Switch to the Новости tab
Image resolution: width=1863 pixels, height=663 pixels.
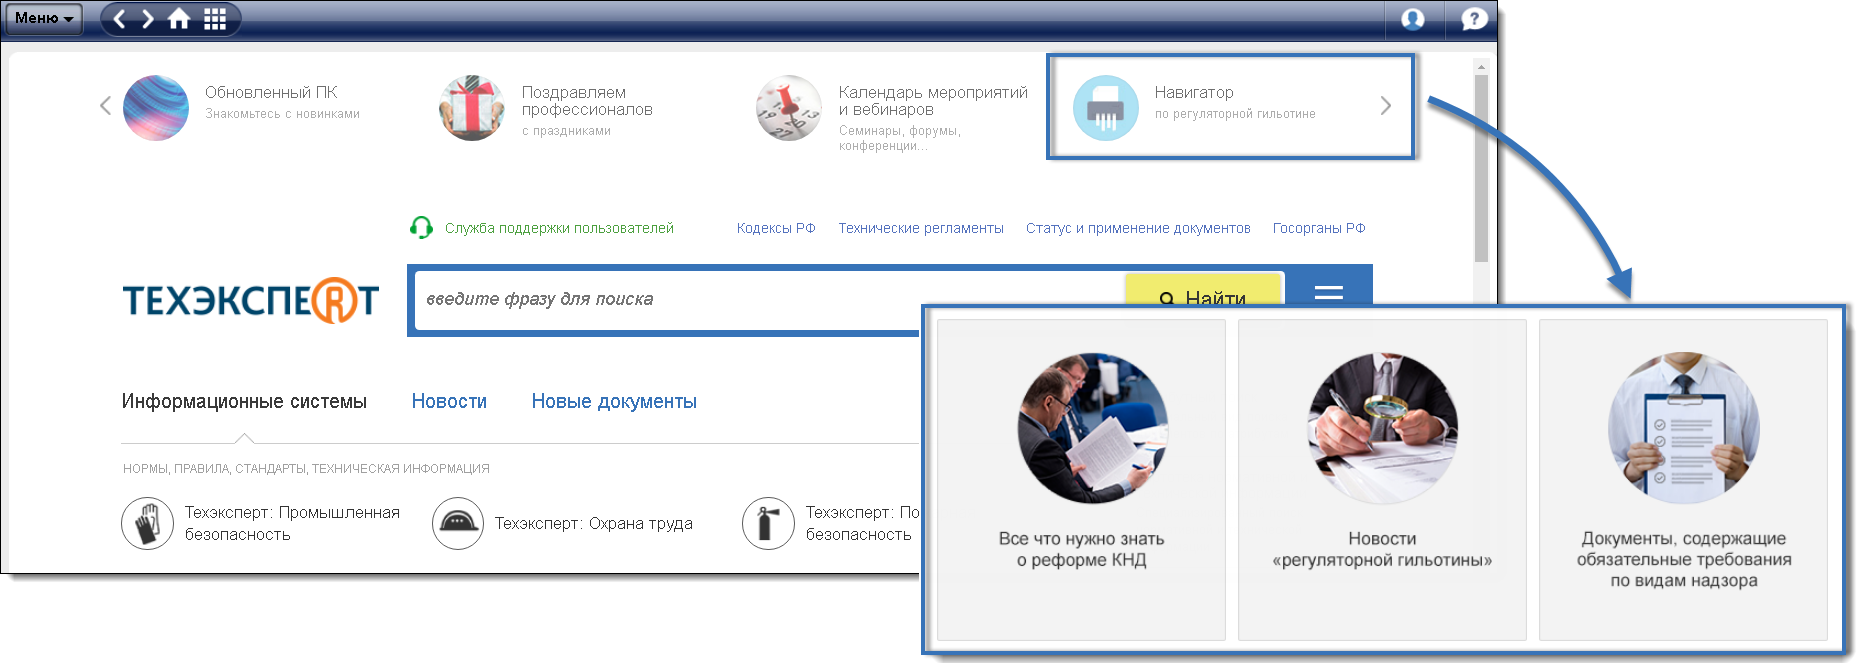(449, 402)
